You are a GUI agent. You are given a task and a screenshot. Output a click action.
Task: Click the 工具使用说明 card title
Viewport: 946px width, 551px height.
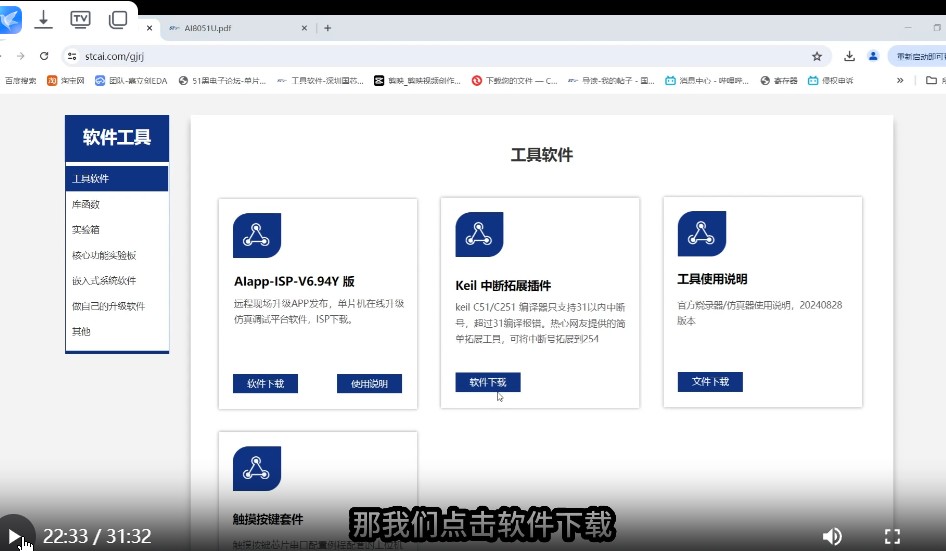pyautogui.click(x=712, y=279)
